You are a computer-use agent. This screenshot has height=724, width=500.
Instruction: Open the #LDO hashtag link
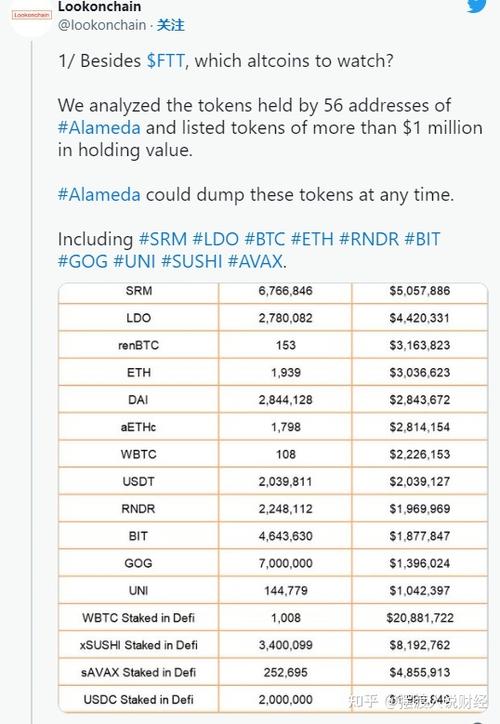coord(216,239)
